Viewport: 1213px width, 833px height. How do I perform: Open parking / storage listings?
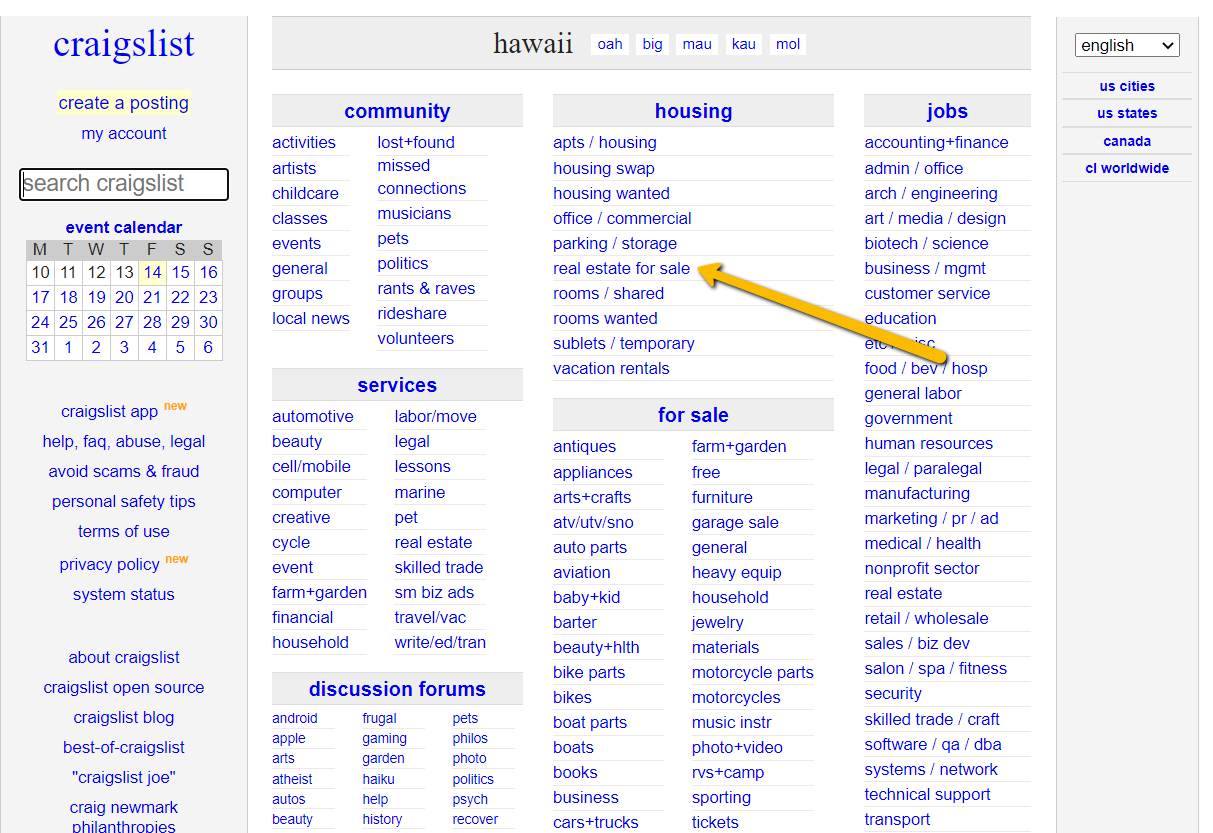coord(615,243)
